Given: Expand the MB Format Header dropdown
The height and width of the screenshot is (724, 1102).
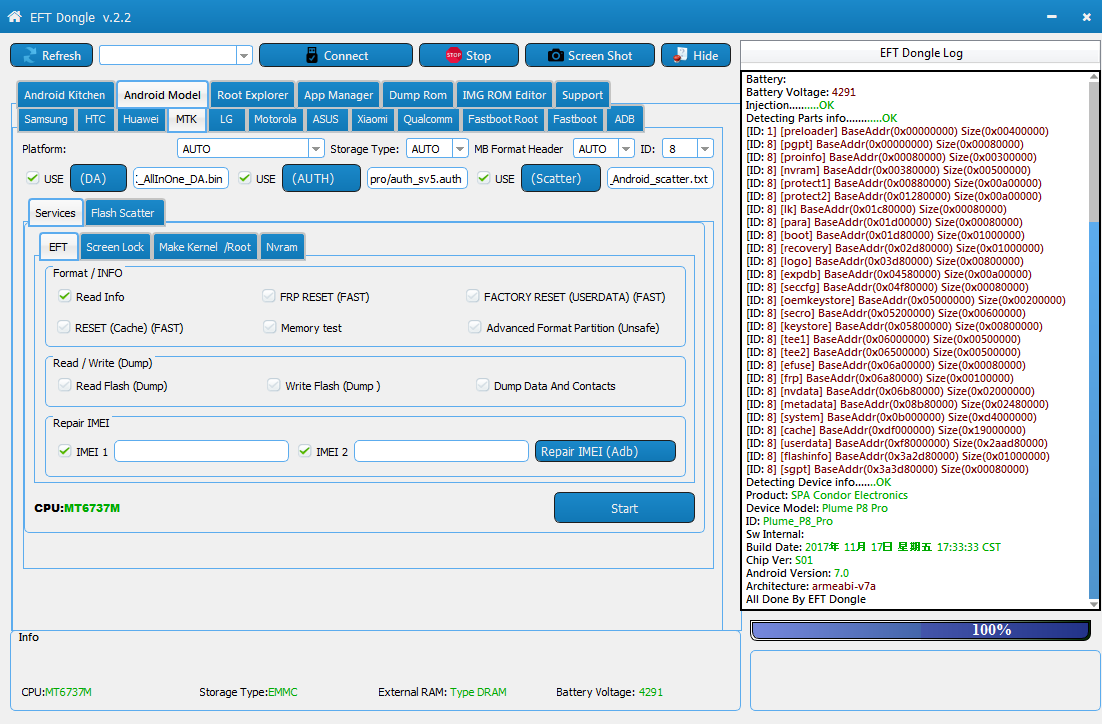Looking at the screenshot, I should [x=625, y=148].
